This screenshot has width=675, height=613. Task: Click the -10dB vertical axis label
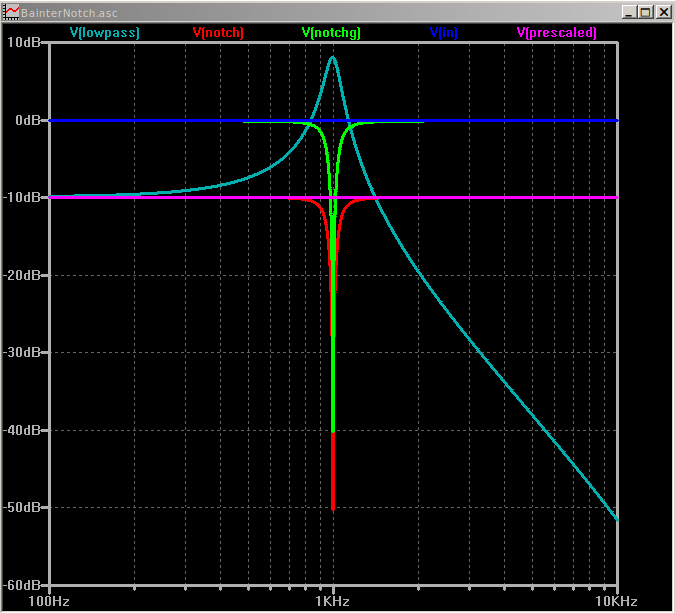[22, 197]
